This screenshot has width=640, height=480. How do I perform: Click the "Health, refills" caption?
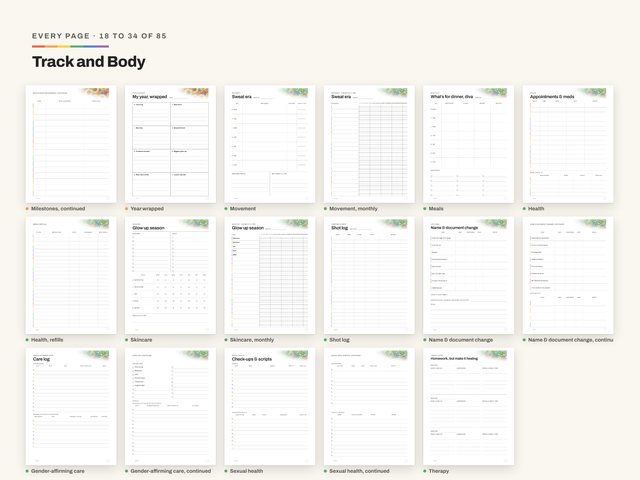tap(47, 340)
